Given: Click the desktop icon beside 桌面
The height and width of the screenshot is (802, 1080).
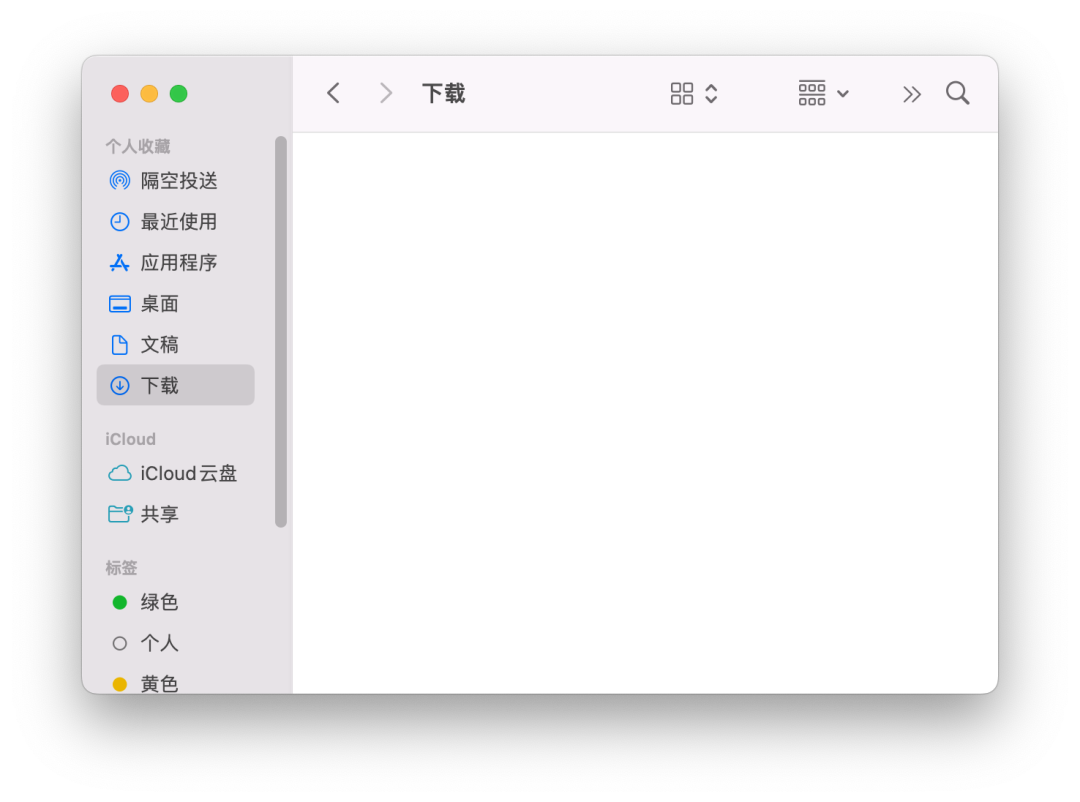Looking at the screenshot, I should [120, 304].
